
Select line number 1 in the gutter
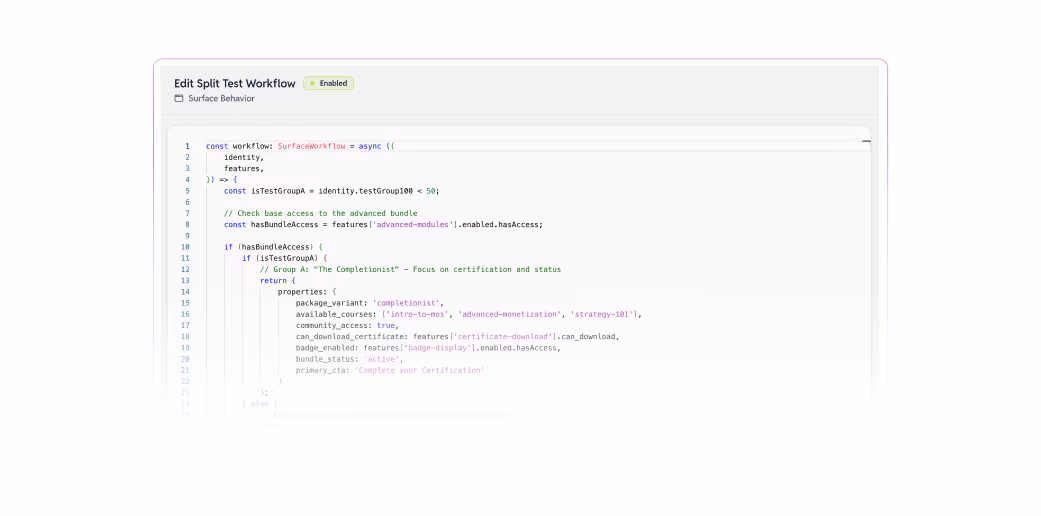coord(187,146)
